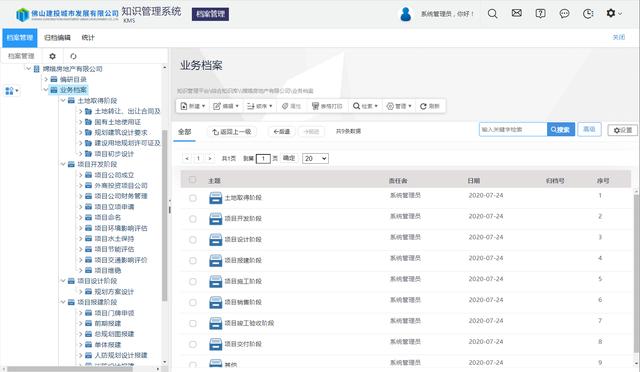The height and width of the screenshot is (372, 640).
Task: Open the 检索 search dropdown in toolbar
Action: coord(365,106)
